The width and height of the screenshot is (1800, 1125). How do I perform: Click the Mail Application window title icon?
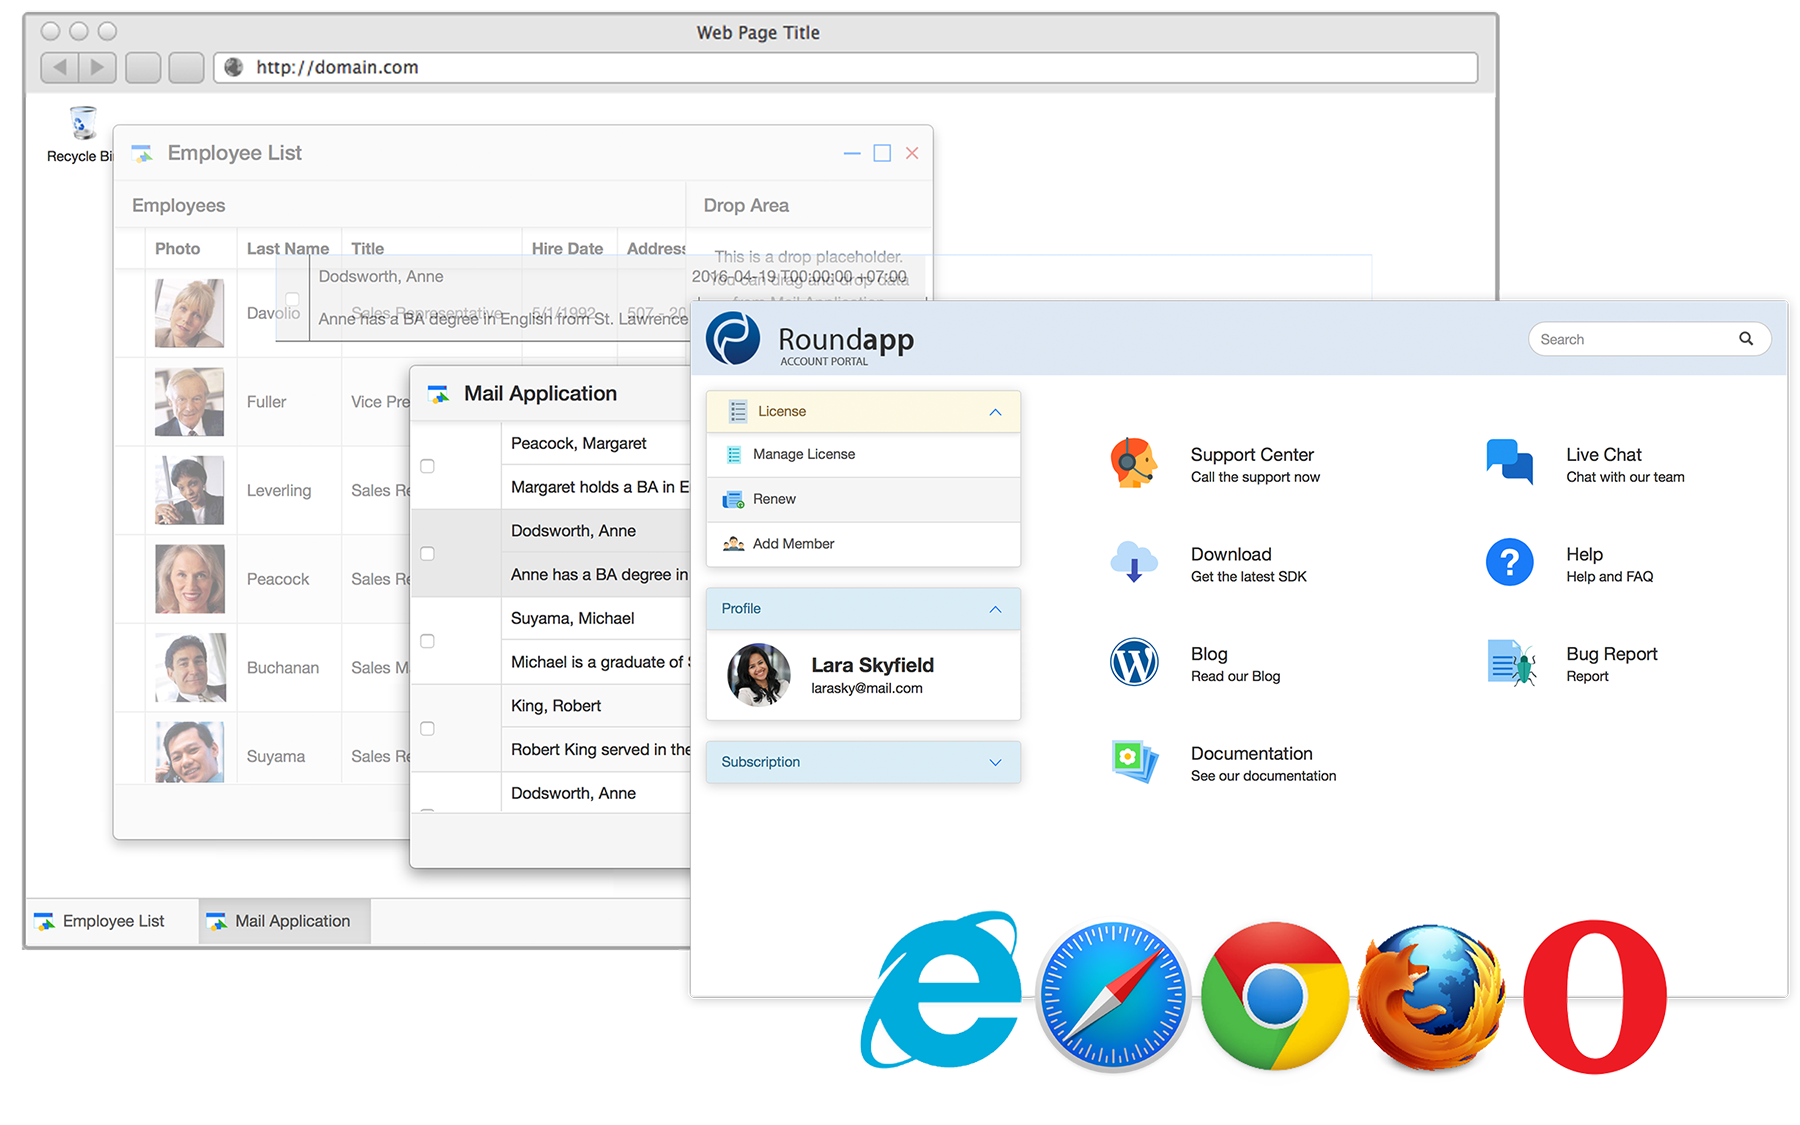[x=439, y=394]
